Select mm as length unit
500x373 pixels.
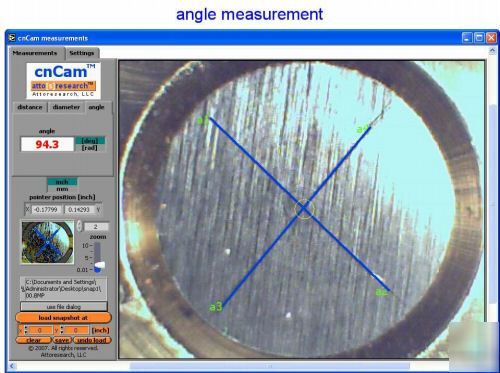62,189
